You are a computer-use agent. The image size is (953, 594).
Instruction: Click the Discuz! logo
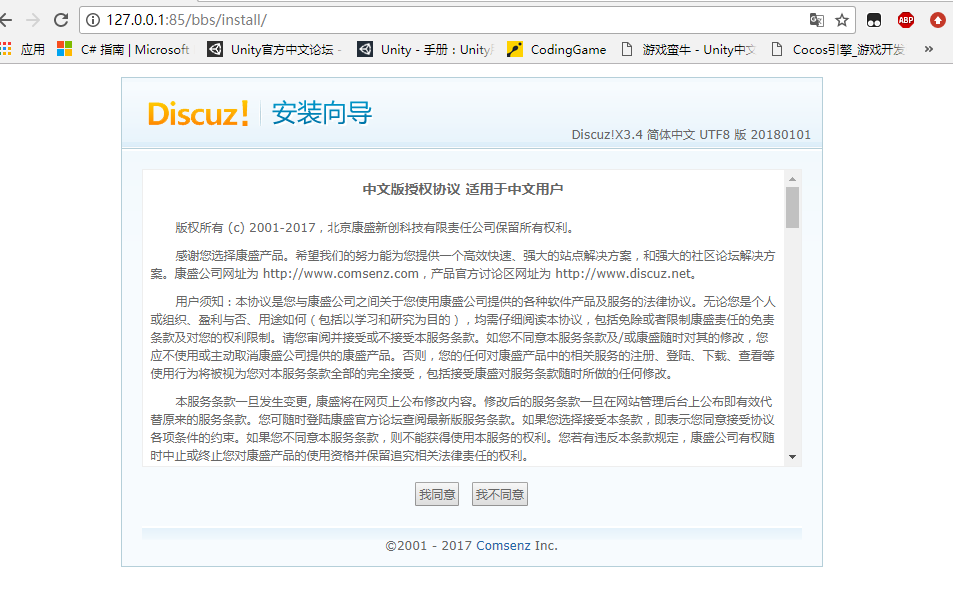tap(197, 113)
